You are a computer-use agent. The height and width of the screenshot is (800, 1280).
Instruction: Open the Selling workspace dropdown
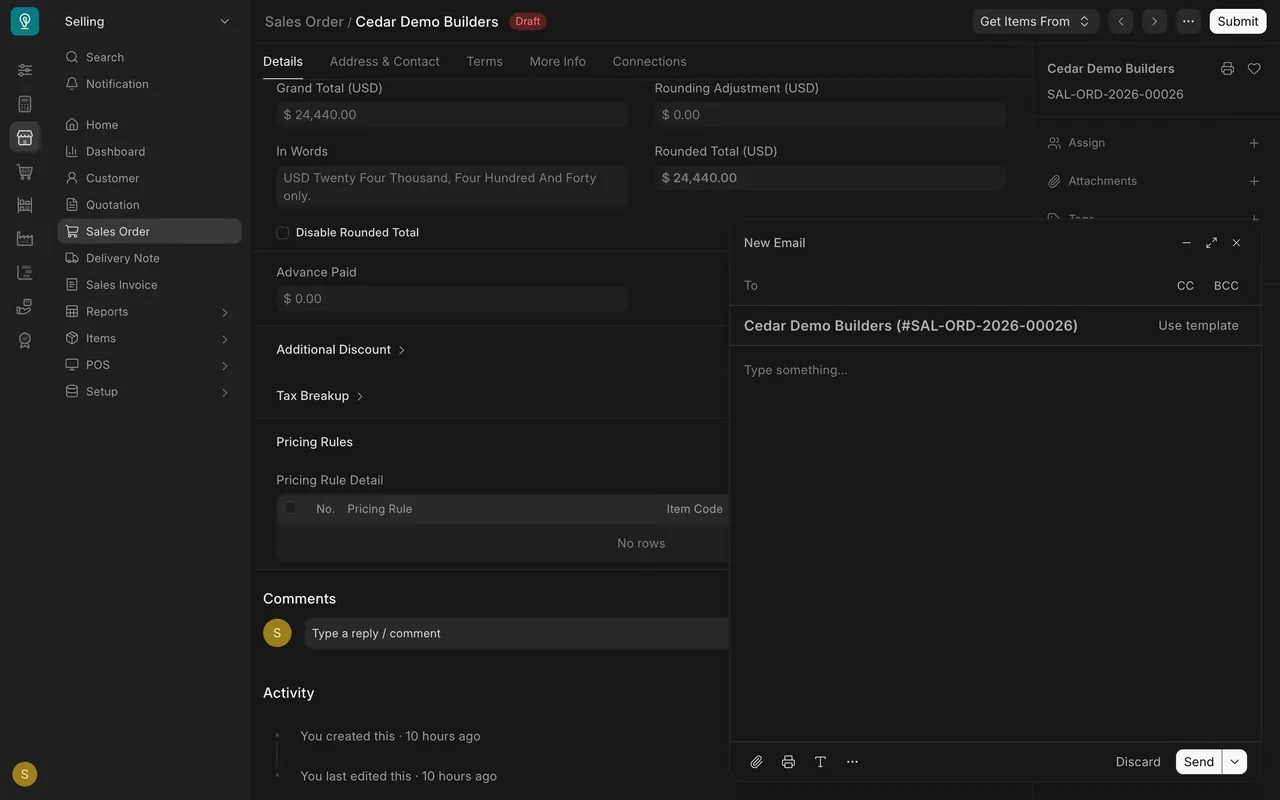(x=148, y=21)
